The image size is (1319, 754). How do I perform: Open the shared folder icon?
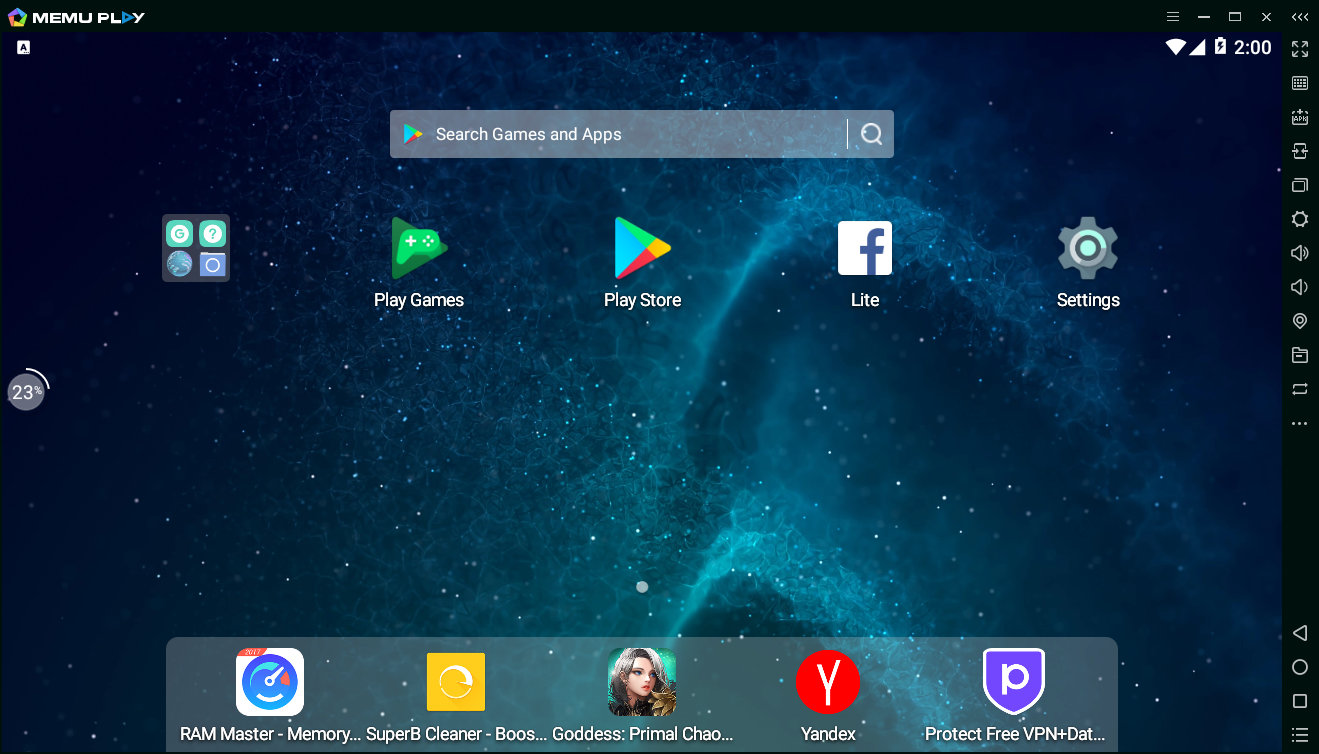(x=1300, y=355)
